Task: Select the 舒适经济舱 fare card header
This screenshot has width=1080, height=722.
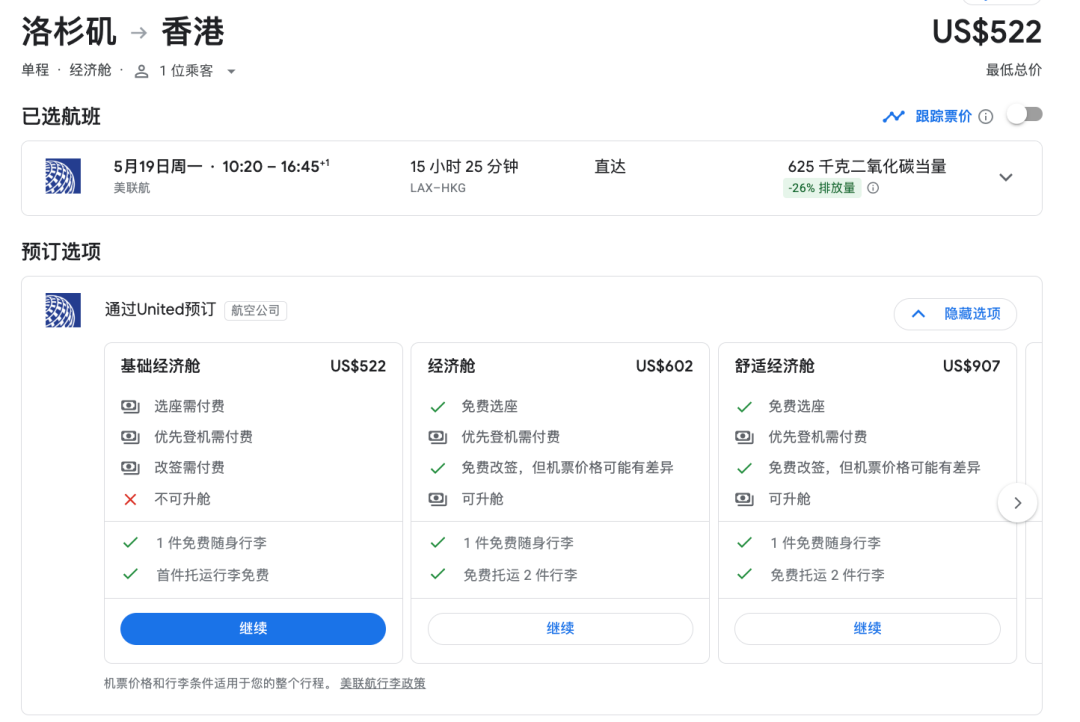Action: point(867,366)
